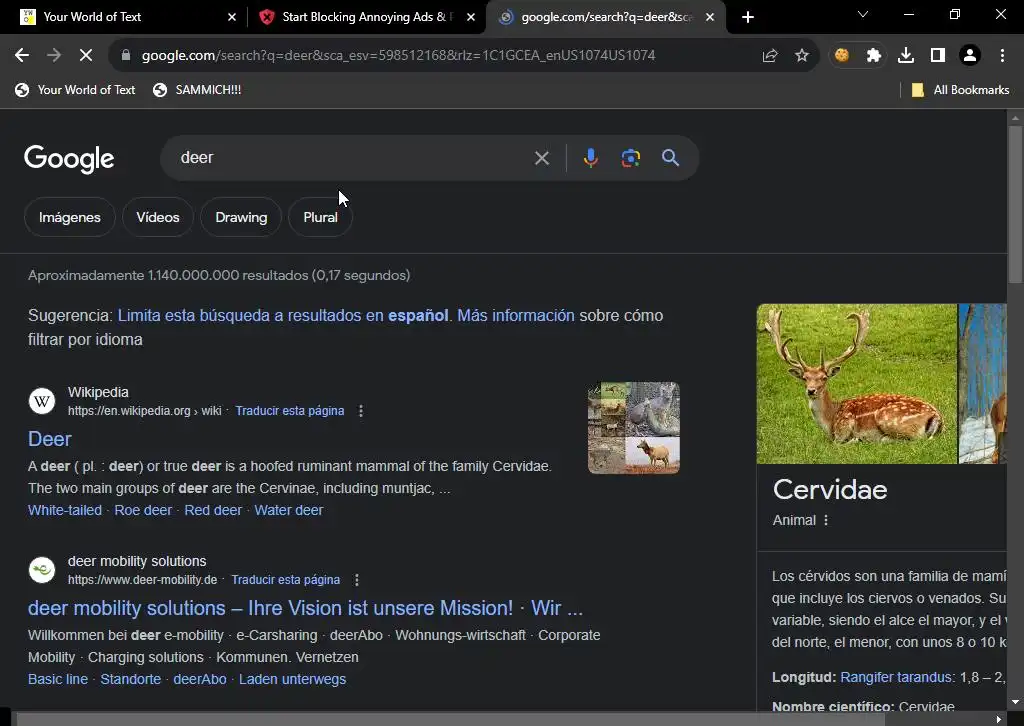The width and height of the screenshot is (1024, 726).
Task: Open the Chrome three-dot menu
Action: click(1002, 55)
